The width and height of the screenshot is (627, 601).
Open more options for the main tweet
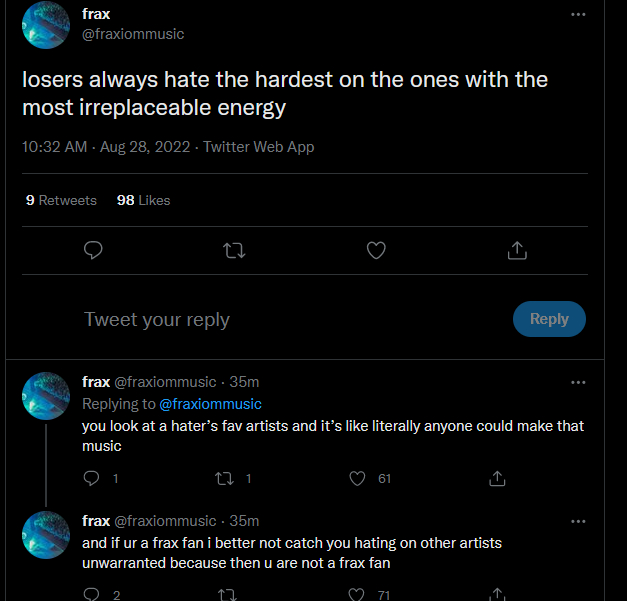(578, 15)
